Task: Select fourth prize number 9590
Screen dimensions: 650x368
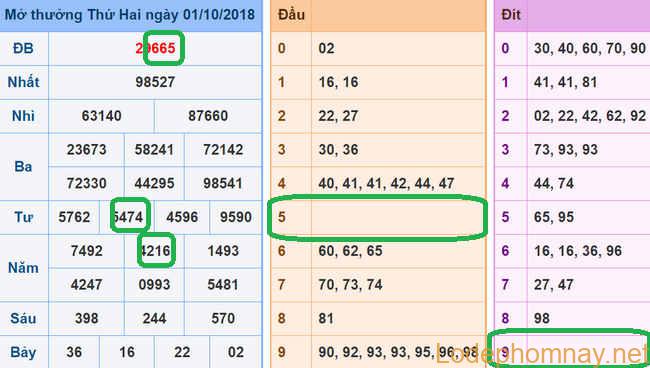Action: (x=236, y=217)
